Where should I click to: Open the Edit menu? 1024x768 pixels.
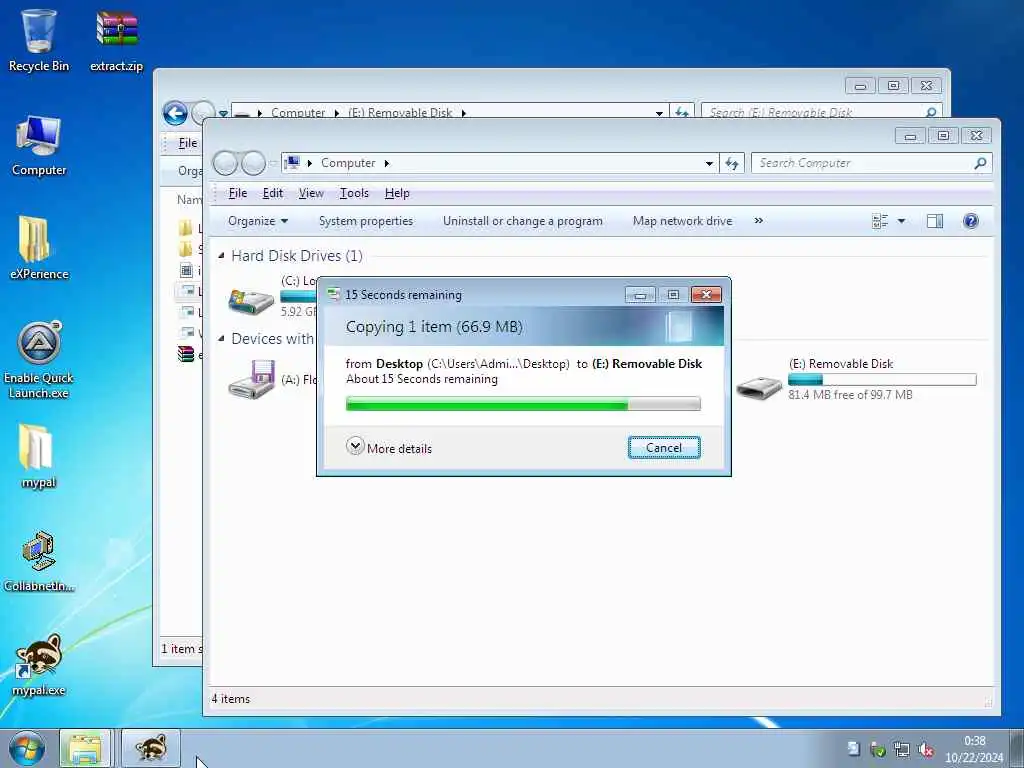click(x=272, y=193)
